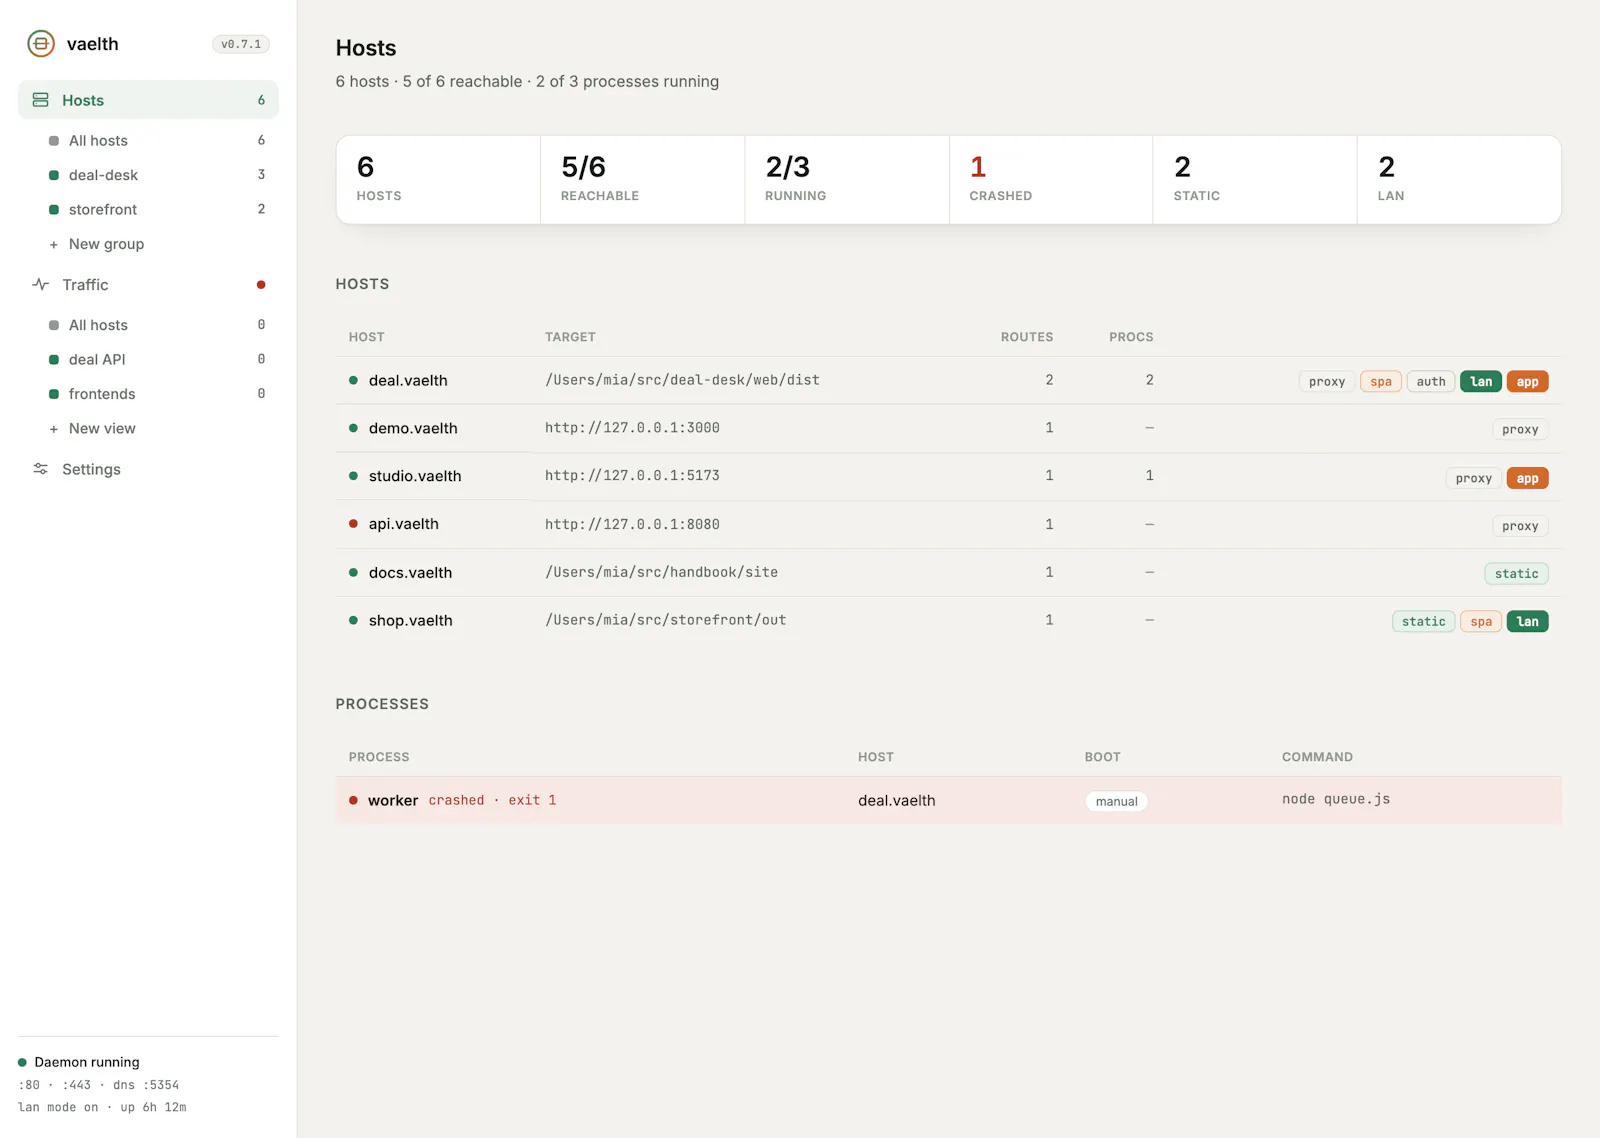1600x1138 pixels.
Task: Open Settings
Action: (x=148, y=469)
